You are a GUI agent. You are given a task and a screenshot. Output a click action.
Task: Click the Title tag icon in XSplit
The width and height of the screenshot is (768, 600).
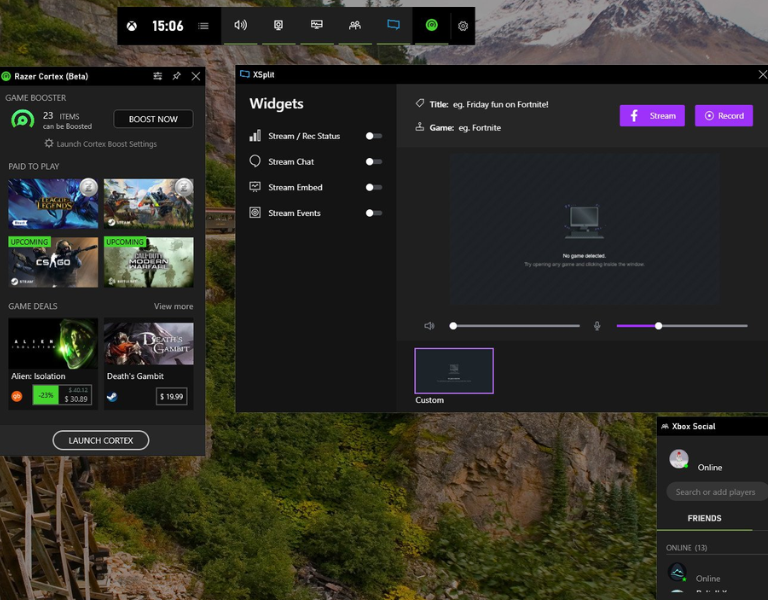pyautogui.click(x=419, y=103)
